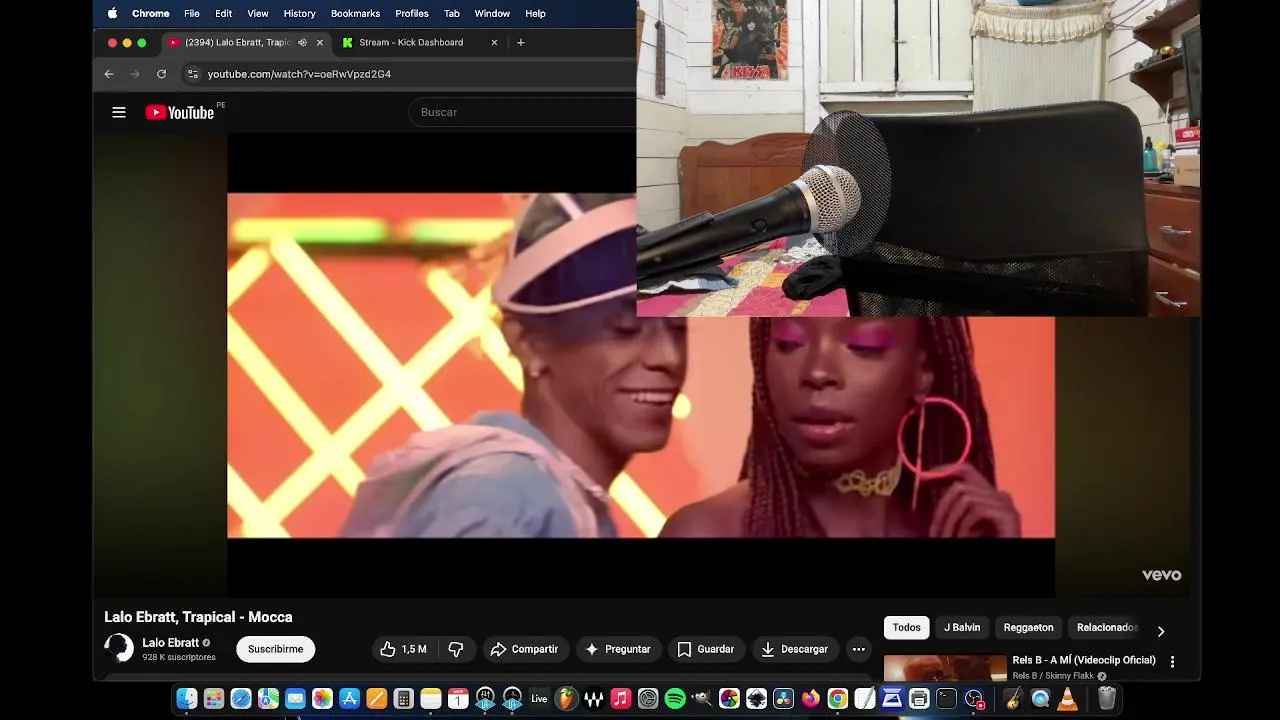1280x720 pixels.
Task: Open the Music app in the Dock
Action: [620, 698]
